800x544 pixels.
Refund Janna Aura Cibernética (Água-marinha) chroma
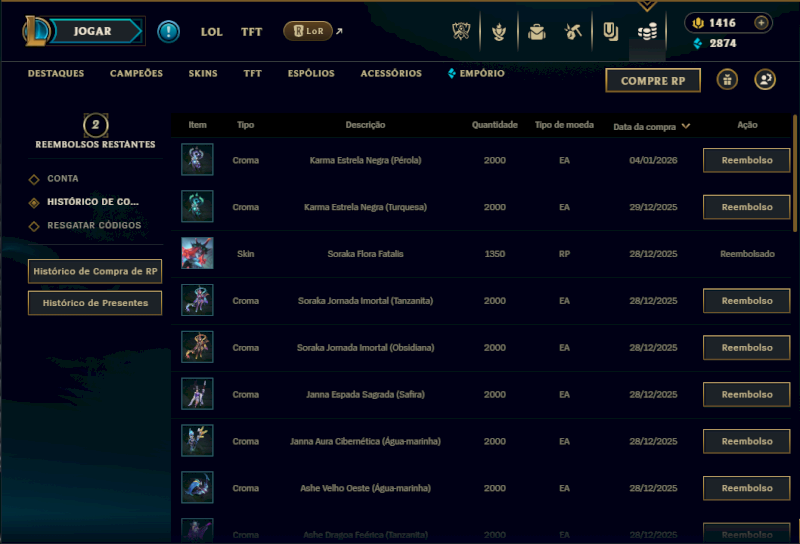pyautogui.click(x=746, y=441)
